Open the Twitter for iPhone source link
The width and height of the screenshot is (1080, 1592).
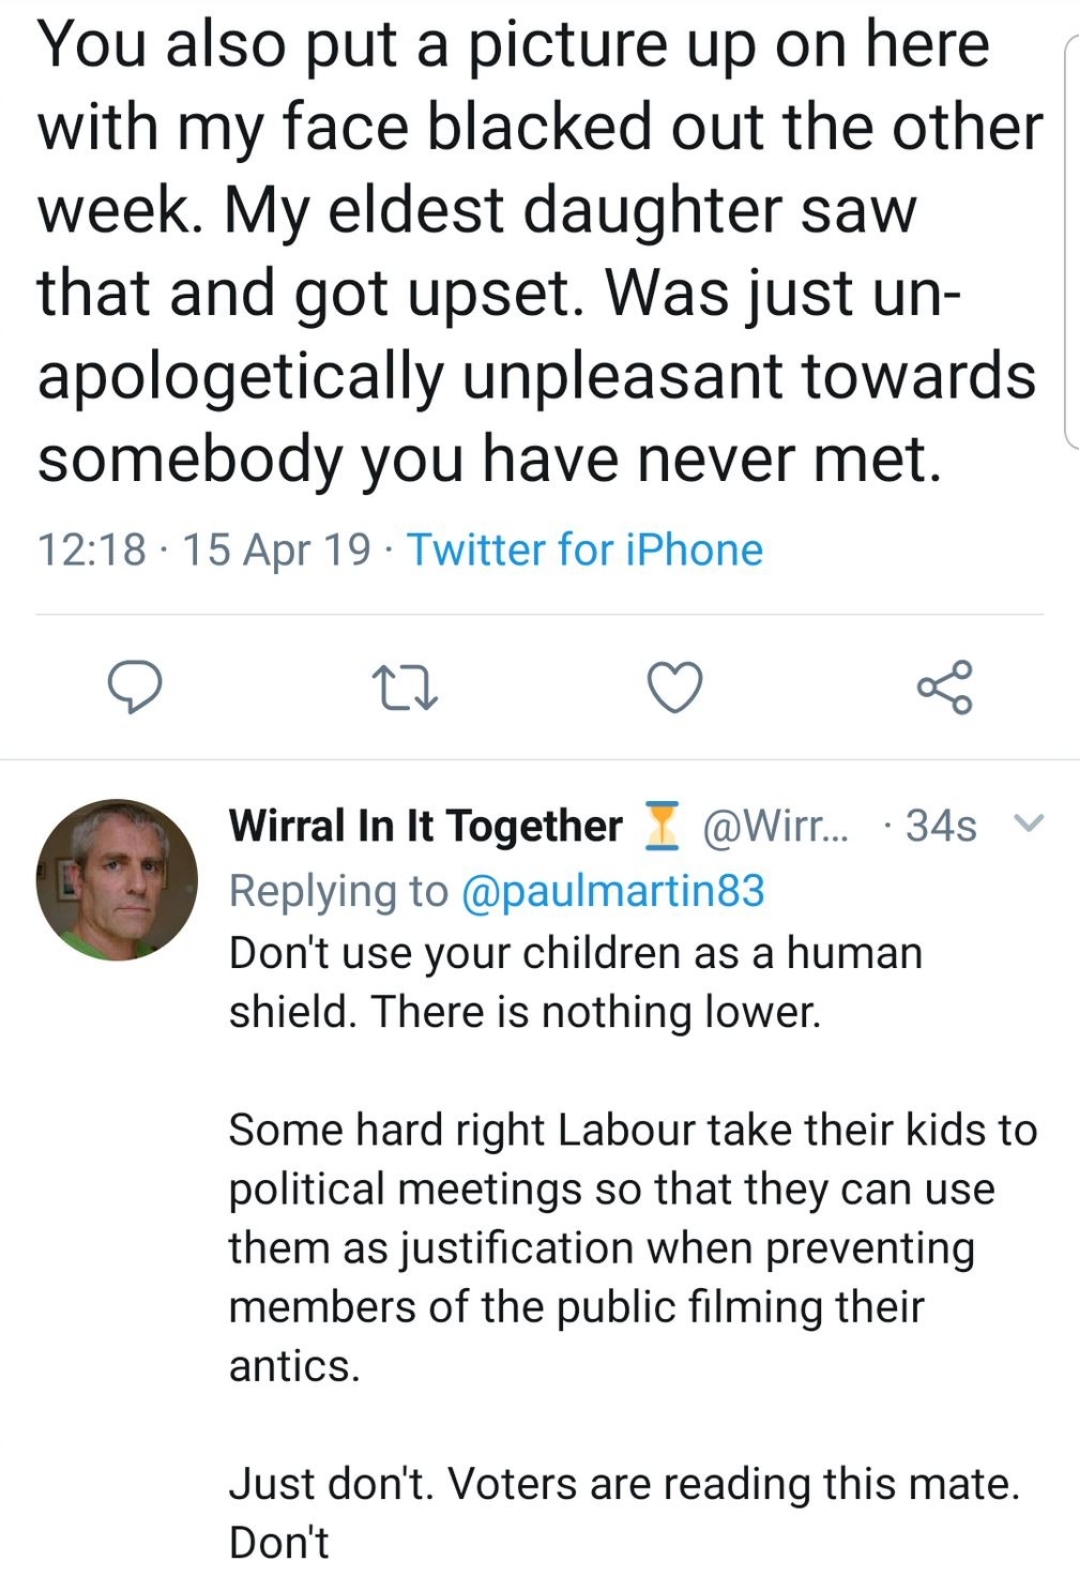click(584, 550)
